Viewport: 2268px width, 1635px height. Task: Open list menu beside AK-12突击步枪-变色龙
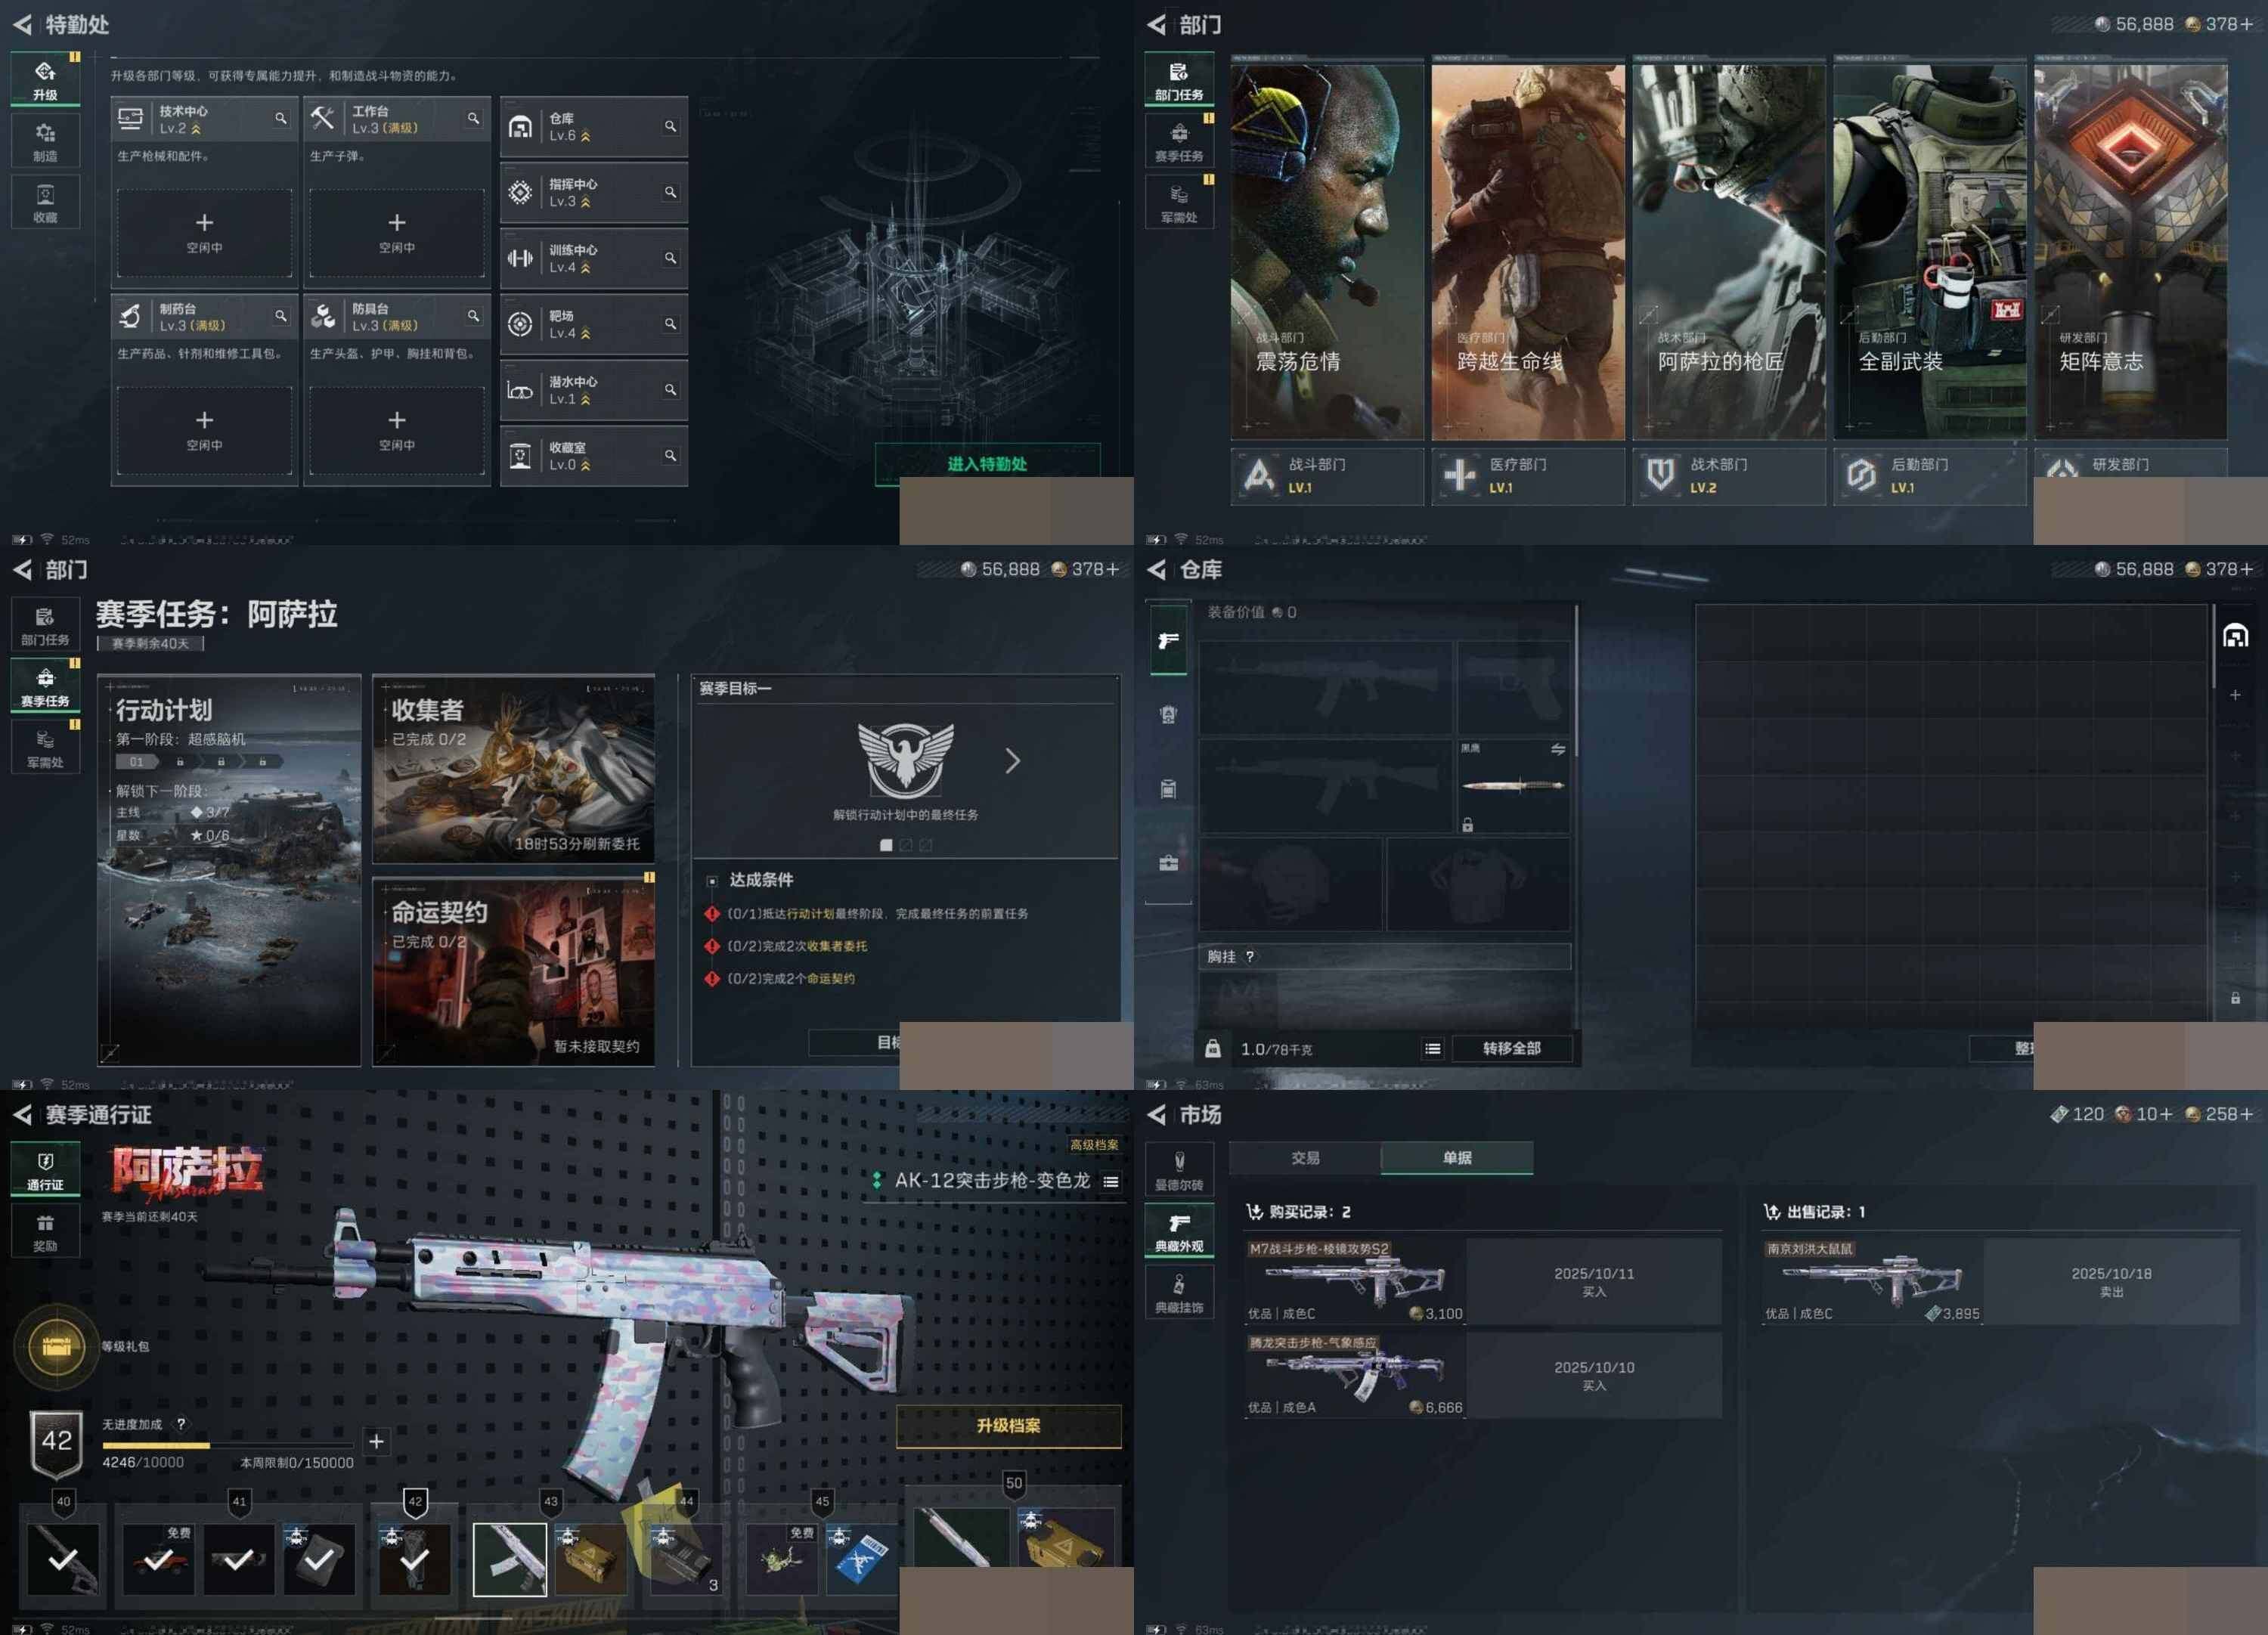point(1110,1181)
